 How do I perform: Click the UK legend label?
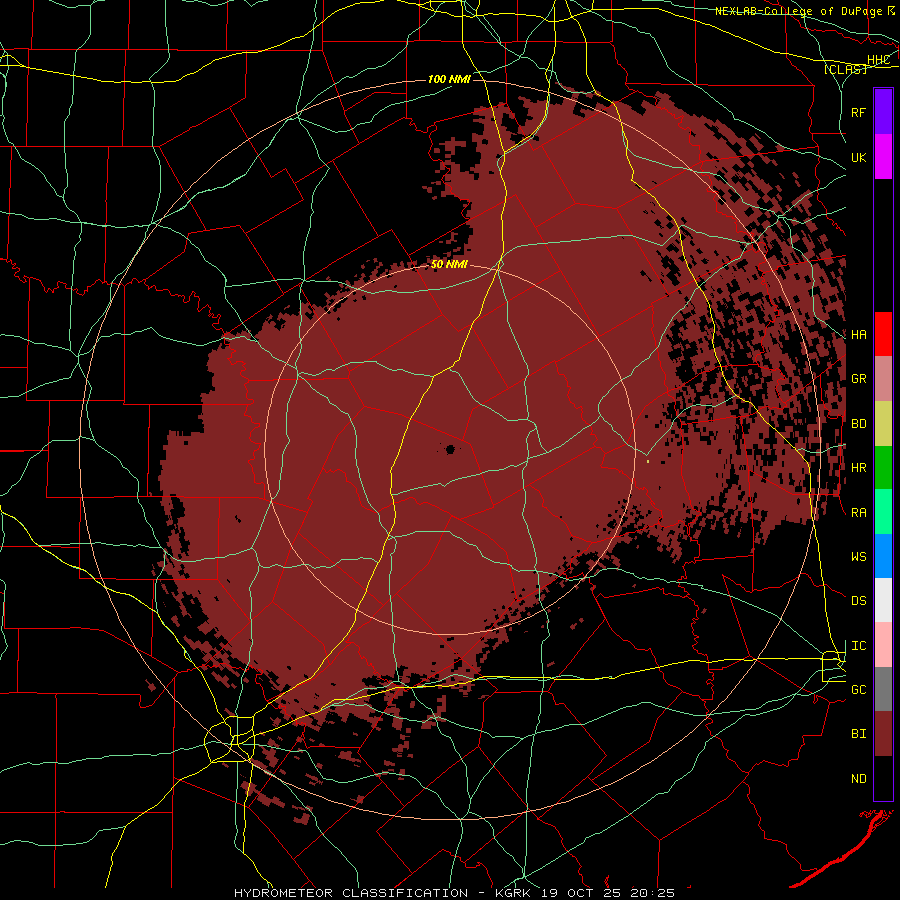pyautogui.click(x=859, y=157)
